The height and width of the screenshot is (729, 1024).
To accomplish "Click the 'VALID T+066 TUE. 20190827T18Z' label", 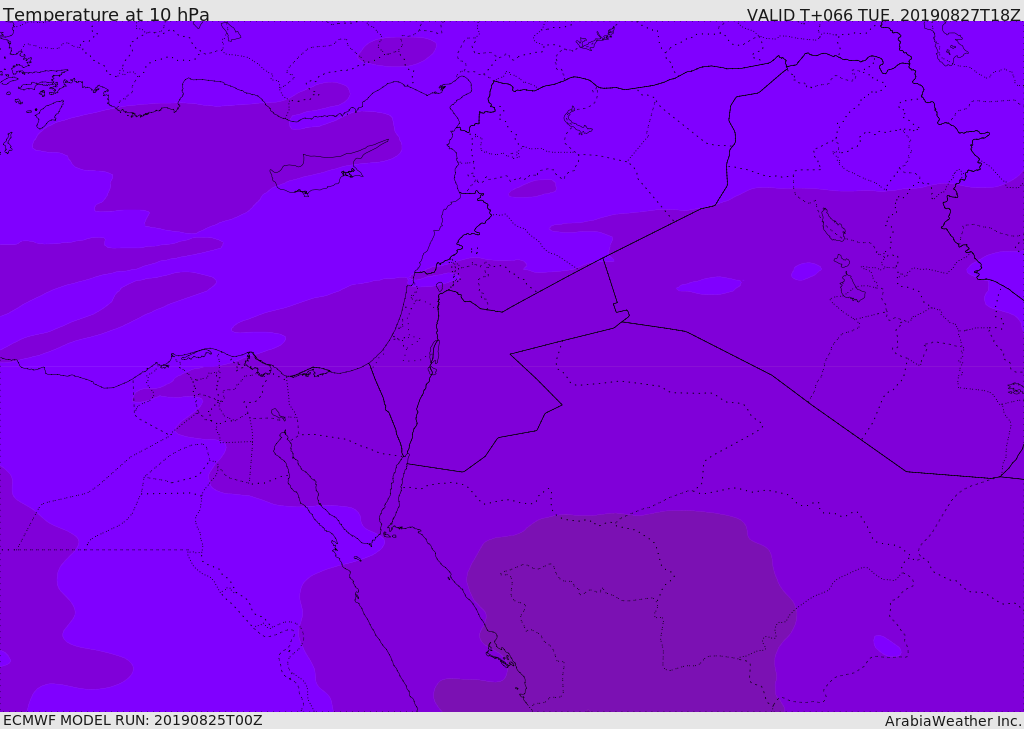I will click(884, 15).
